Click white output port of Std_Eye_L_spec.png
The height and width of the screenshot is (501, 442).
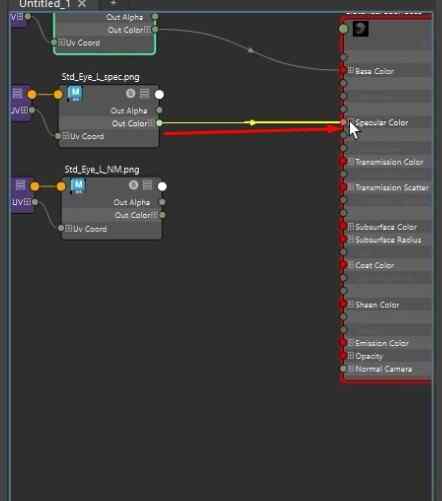[159, 95]
